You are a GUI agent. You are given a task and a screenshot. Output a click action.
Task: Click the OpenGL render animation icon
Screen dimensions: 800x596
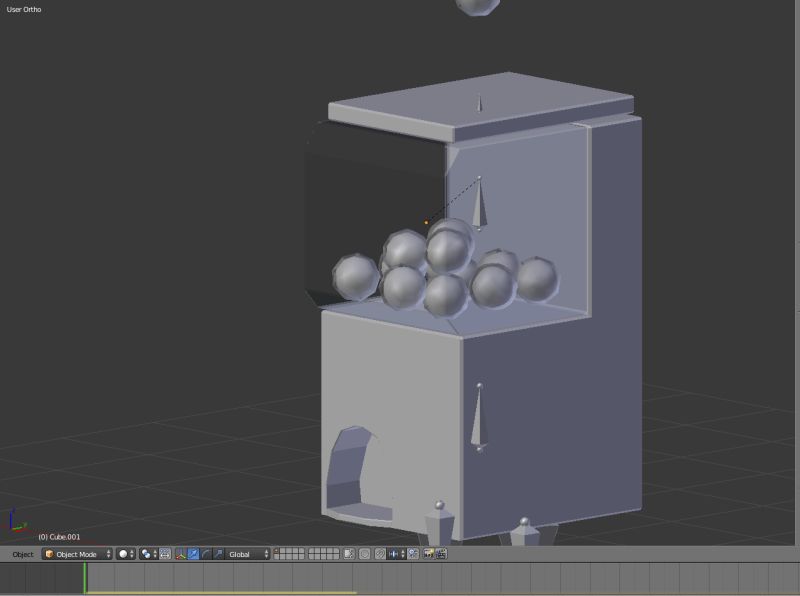[x=443, y=554]
